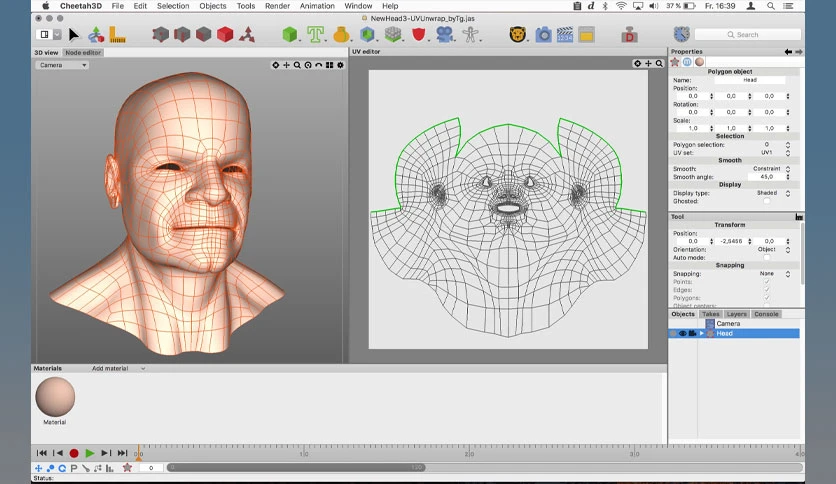Open the orange vase creator objects menu
Image resolution: width=836 pixels, height=484 pixels.
pos(341,35)
